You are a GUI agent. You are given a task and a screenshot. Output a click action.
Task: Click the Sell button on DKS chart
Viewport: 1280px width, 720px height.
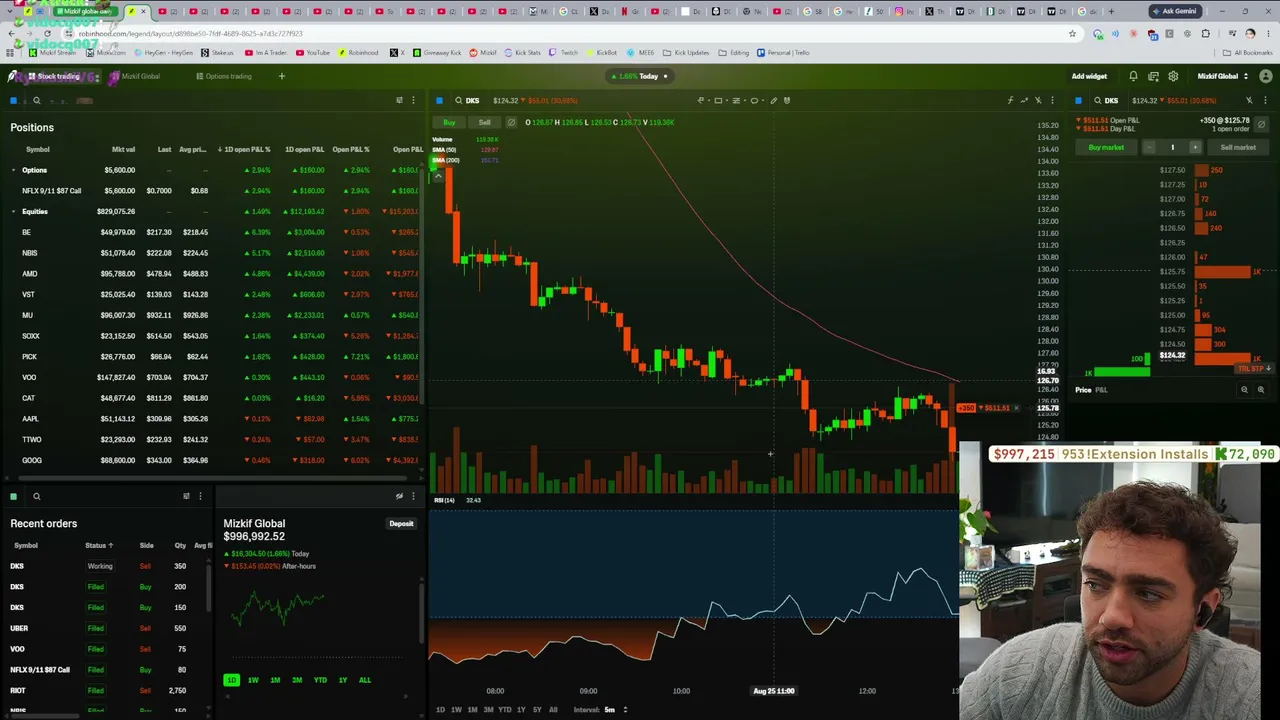pos(484,122)
